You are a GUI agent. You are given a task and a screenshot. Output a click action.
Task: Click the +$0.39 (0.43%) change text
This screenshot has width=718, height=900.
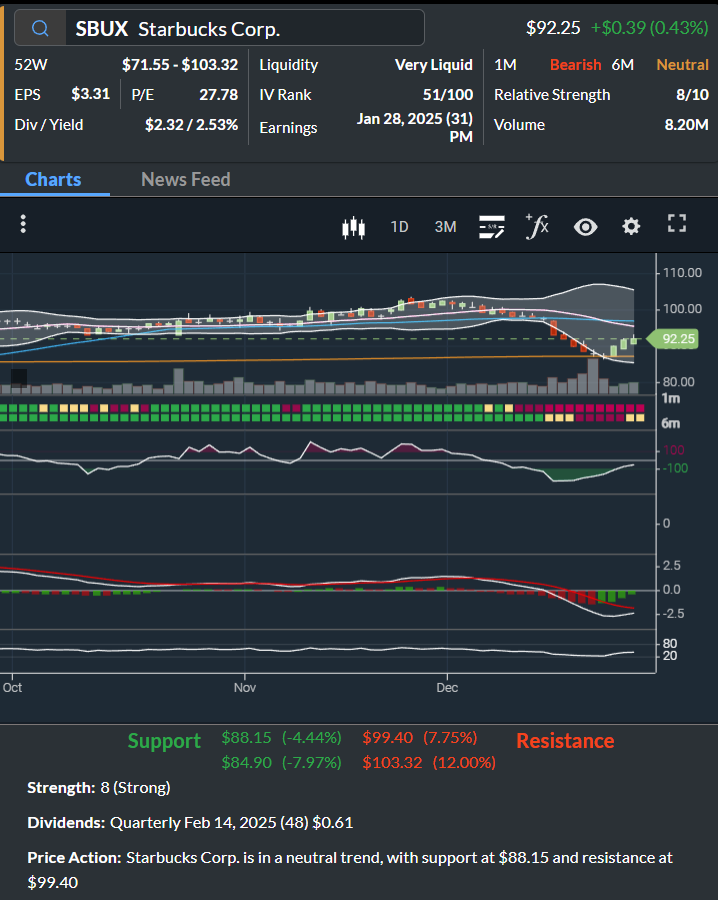650,28
